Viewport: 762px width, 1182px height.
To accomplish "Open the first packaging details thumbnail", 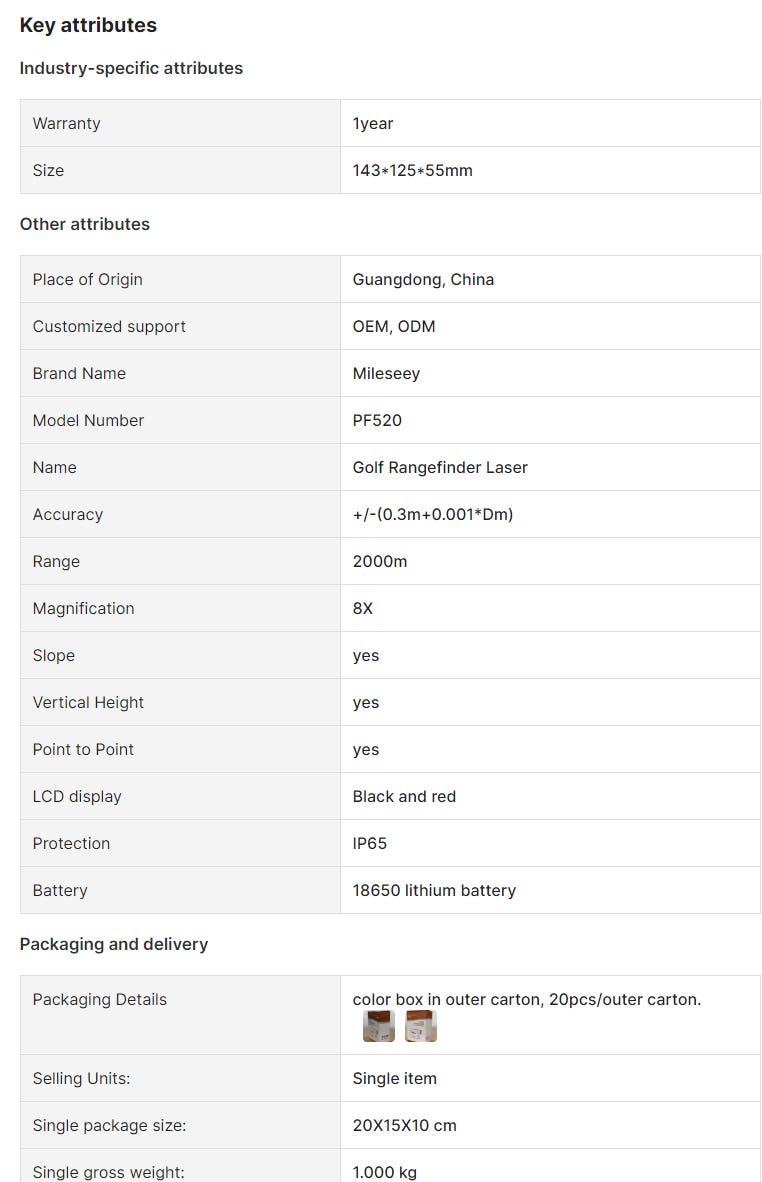I will (379, 1026).
